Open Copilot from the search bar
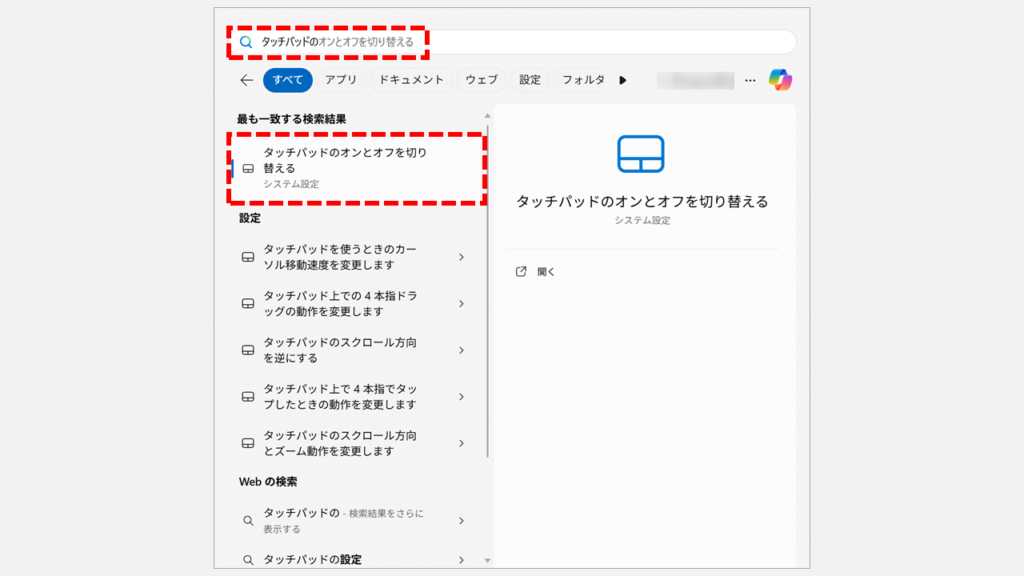 coord(782,80)
